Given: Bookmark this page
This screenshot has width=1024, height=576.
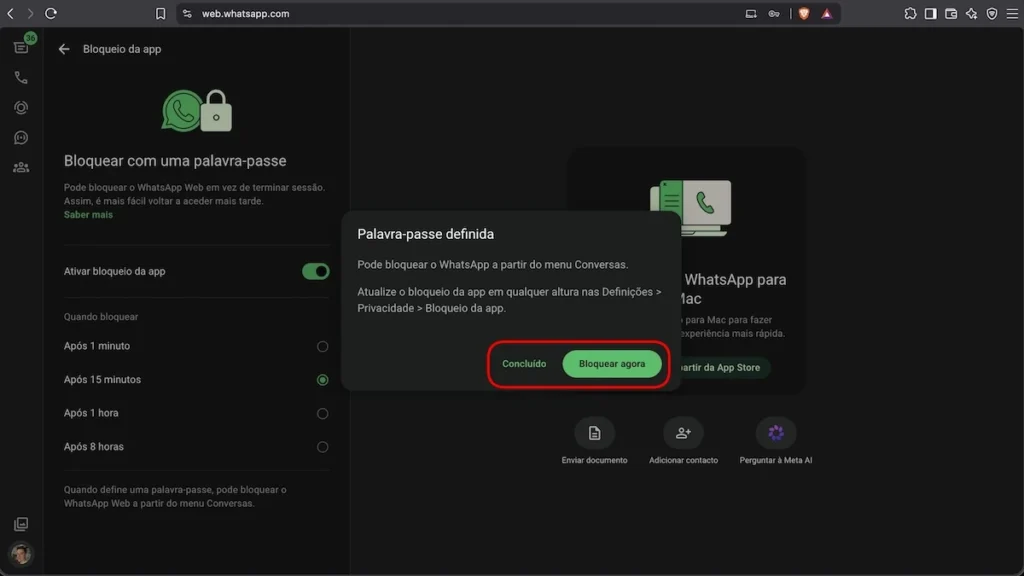Looking at the screenshot, I should [x=161, y=13].
